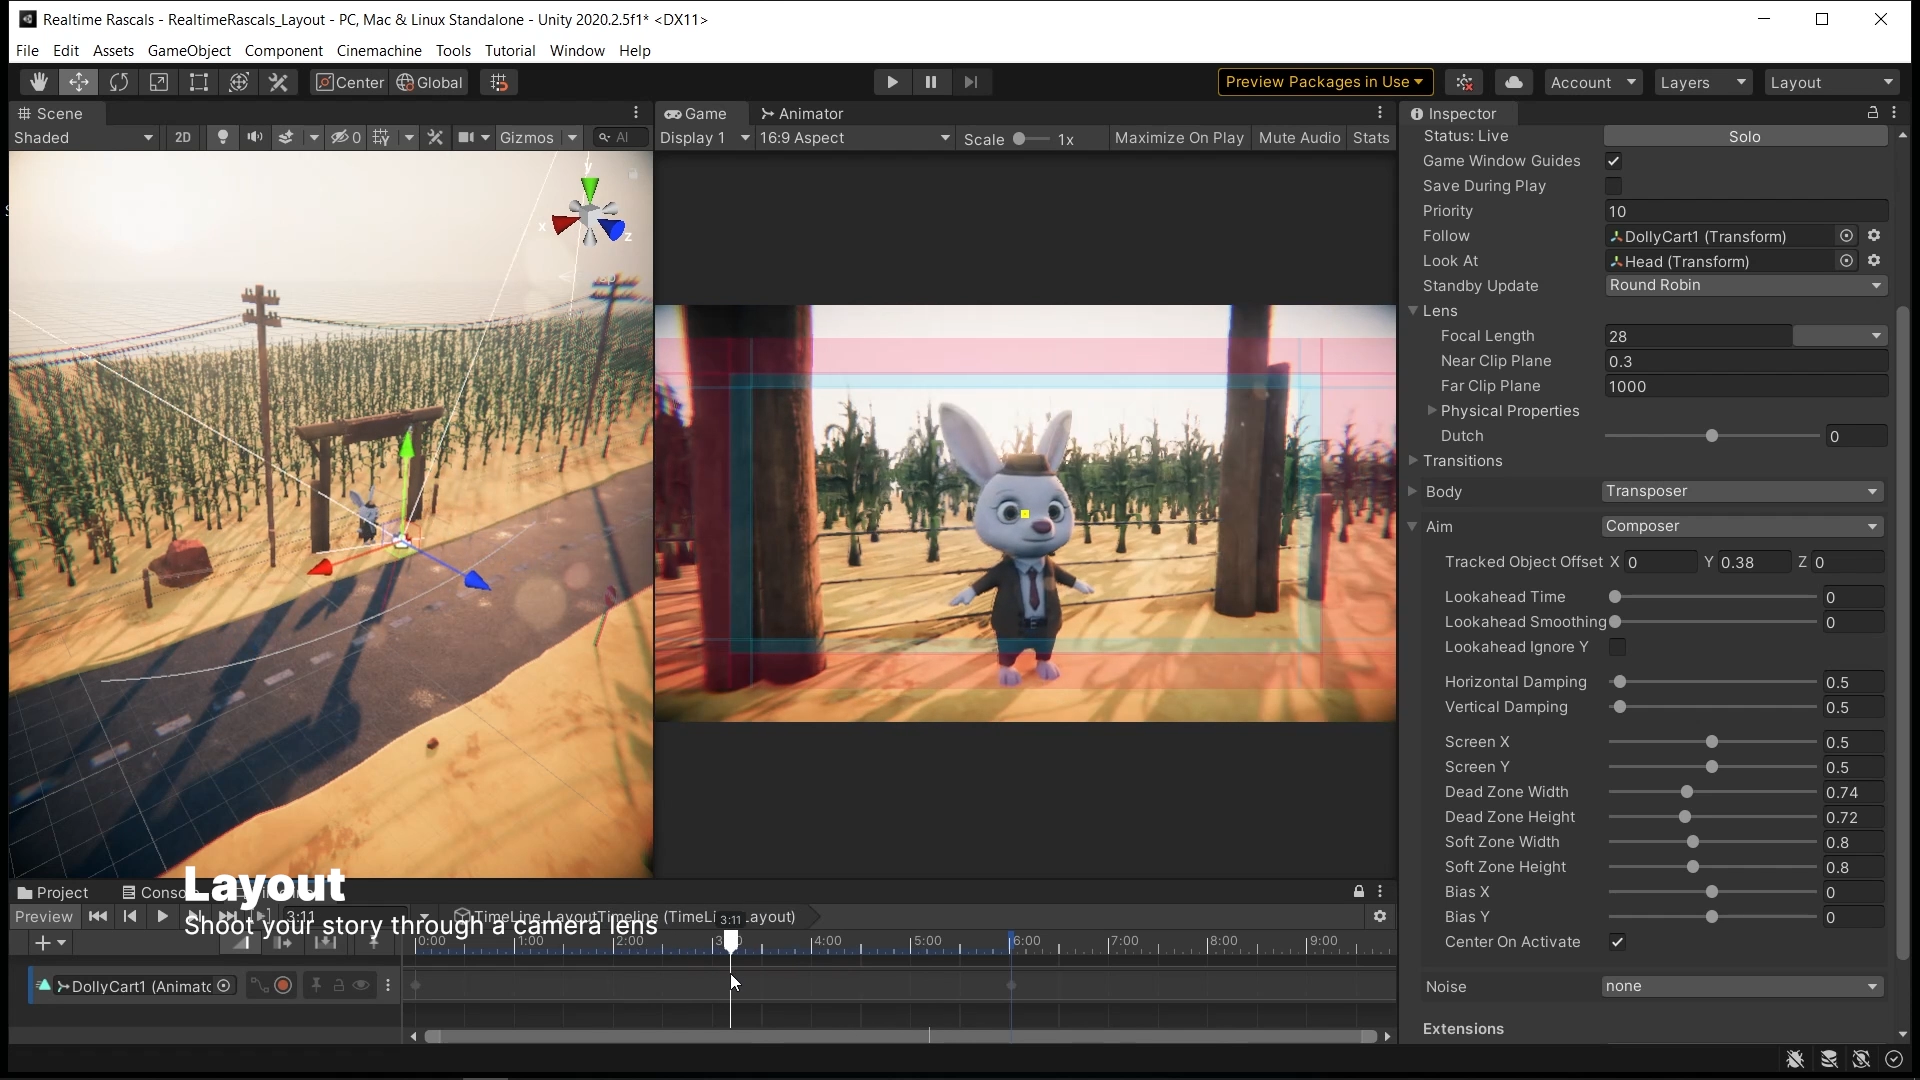Open the Aim Composer dropdown
Viewport: 1920px width, 1080px height.
tap(1741, 526)
